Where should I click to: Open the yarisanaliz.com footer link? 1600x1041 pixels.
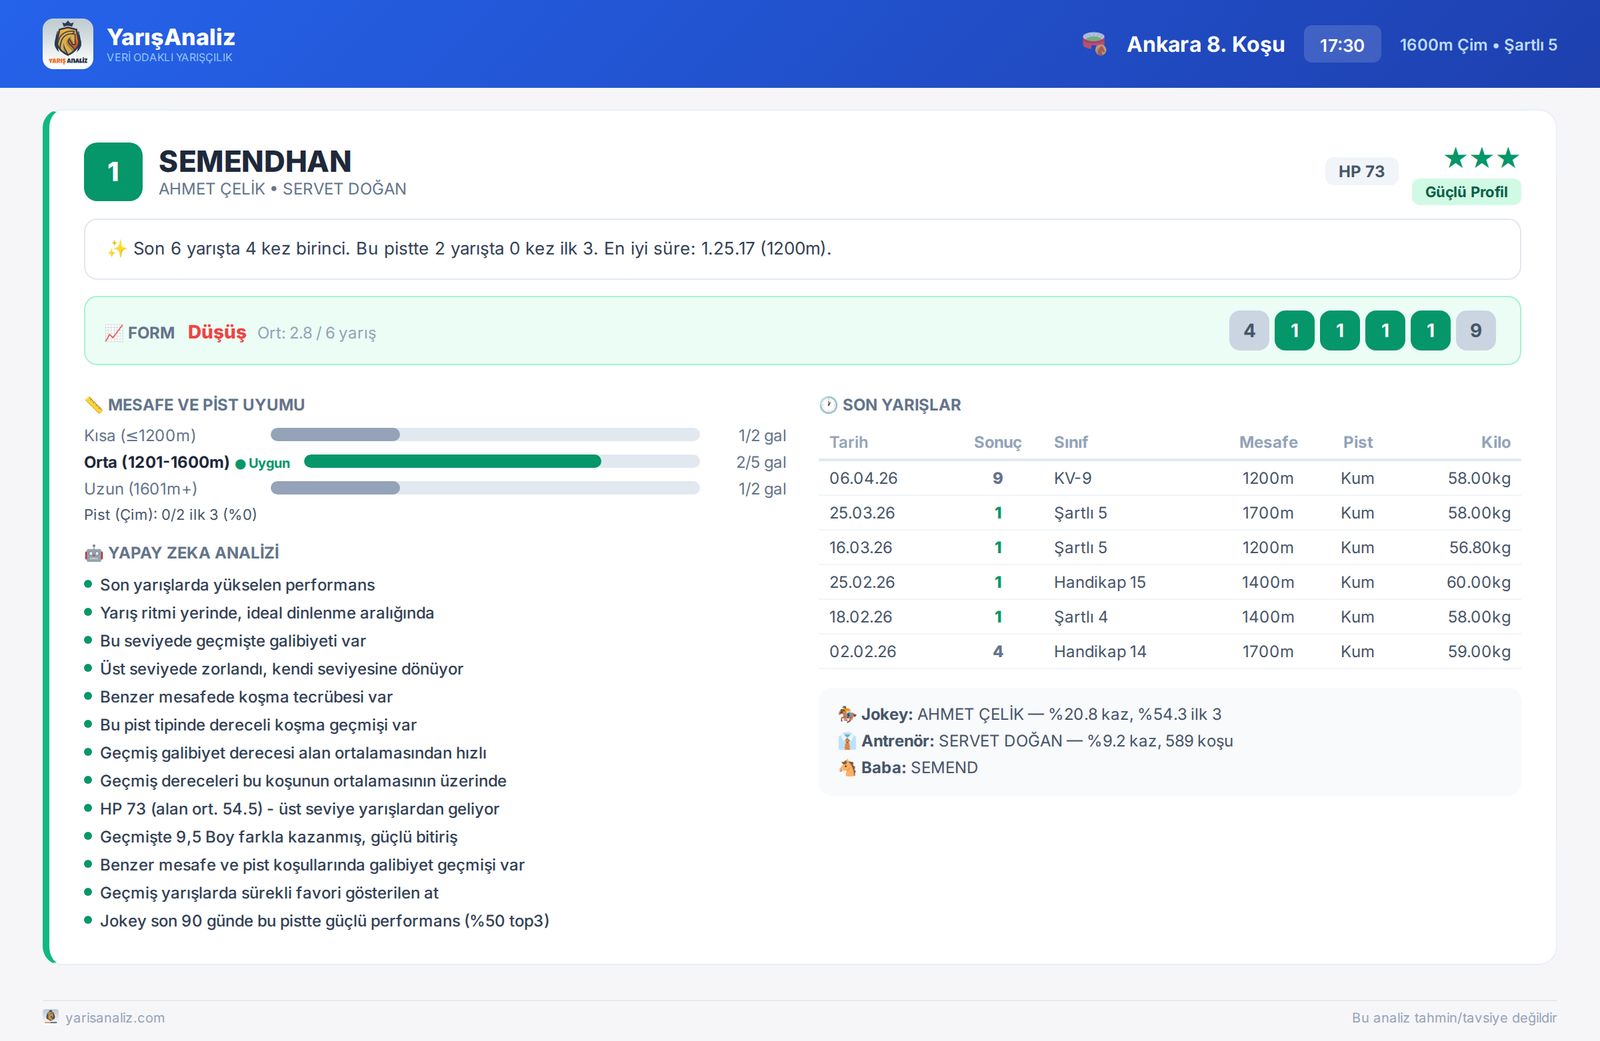pos(115,1018)
